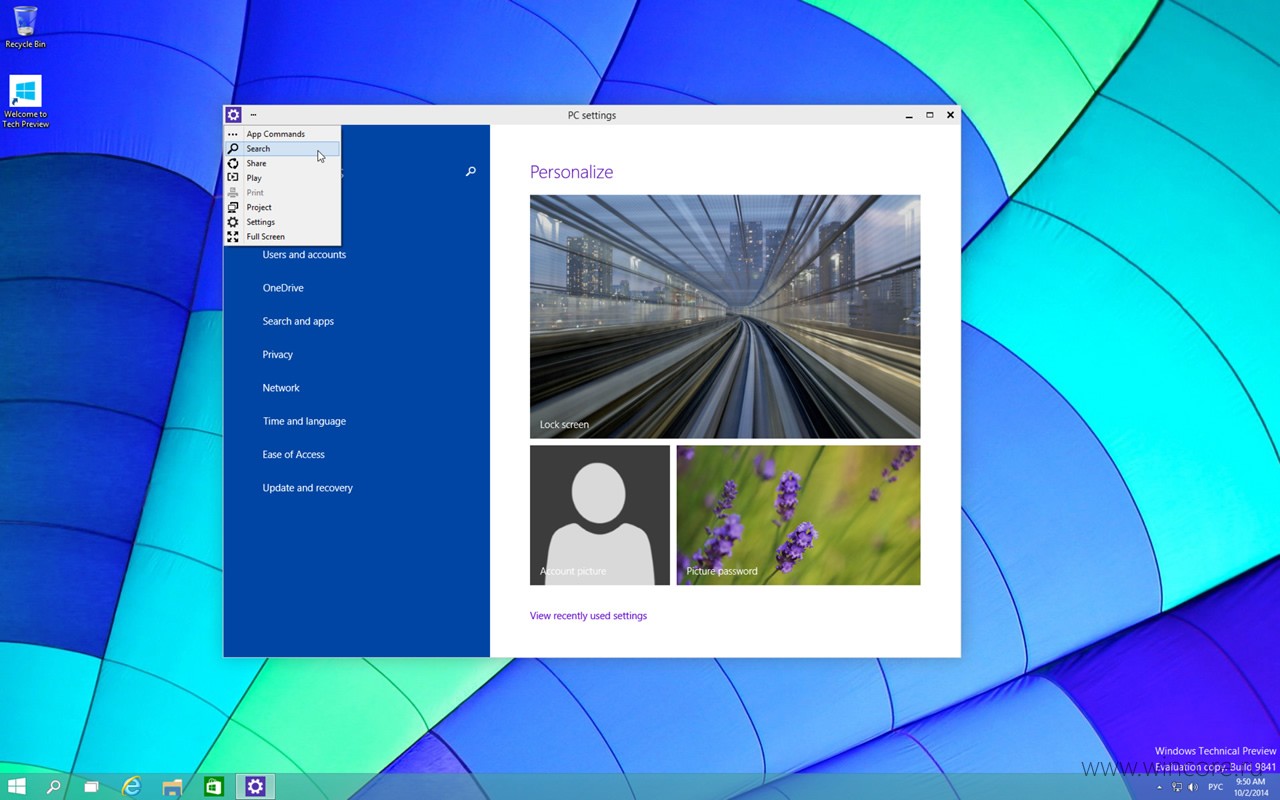The image size is (1280, 800).
Task: Select Project in the app menu
Action: click(x=282, y=207)
